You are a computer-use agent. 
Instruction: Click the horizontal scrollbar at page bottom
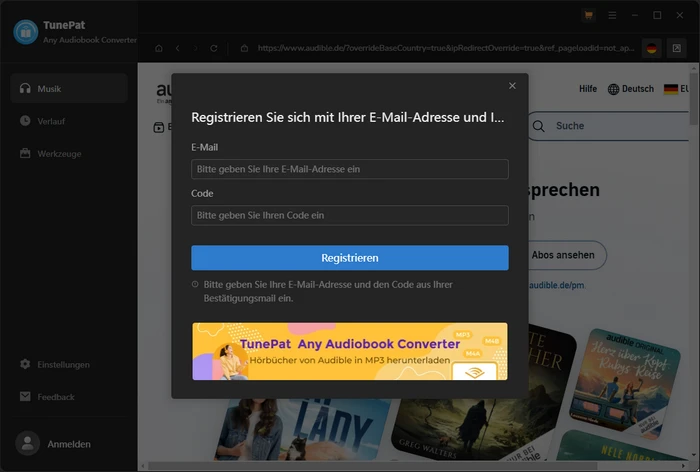tap(373, 466)
